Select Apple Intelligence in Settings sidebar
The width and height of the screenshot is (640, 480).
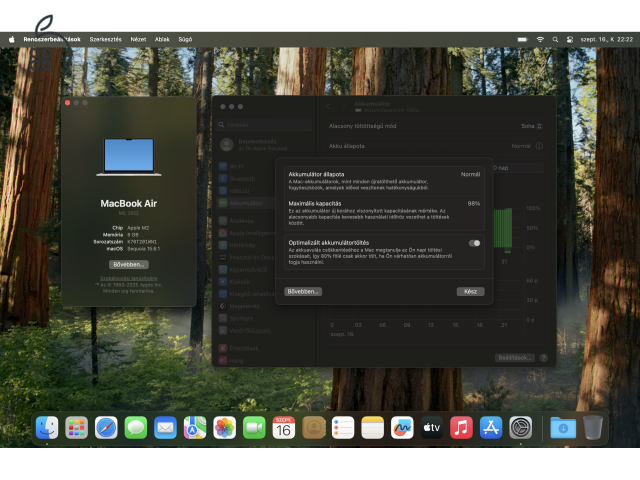point(246,233)
